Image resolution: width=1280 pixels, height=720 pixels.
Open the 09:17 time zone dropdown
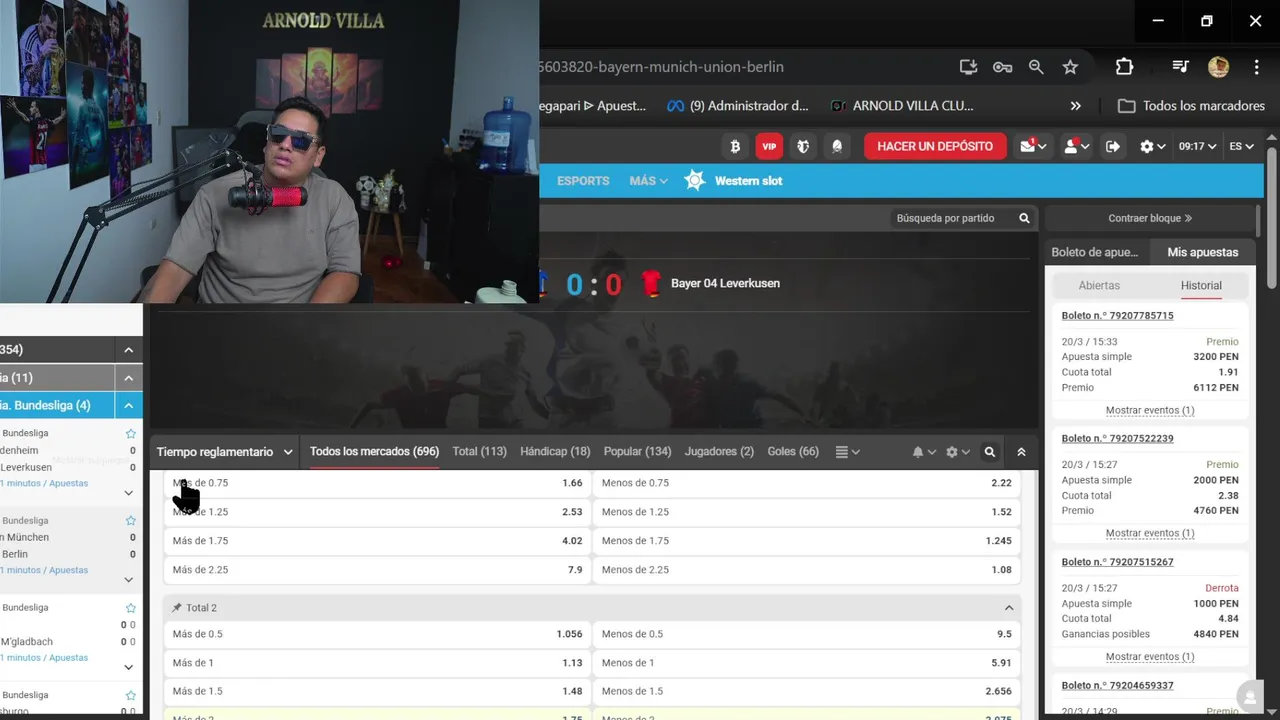pyautogui.click(x=1197, y=146)
